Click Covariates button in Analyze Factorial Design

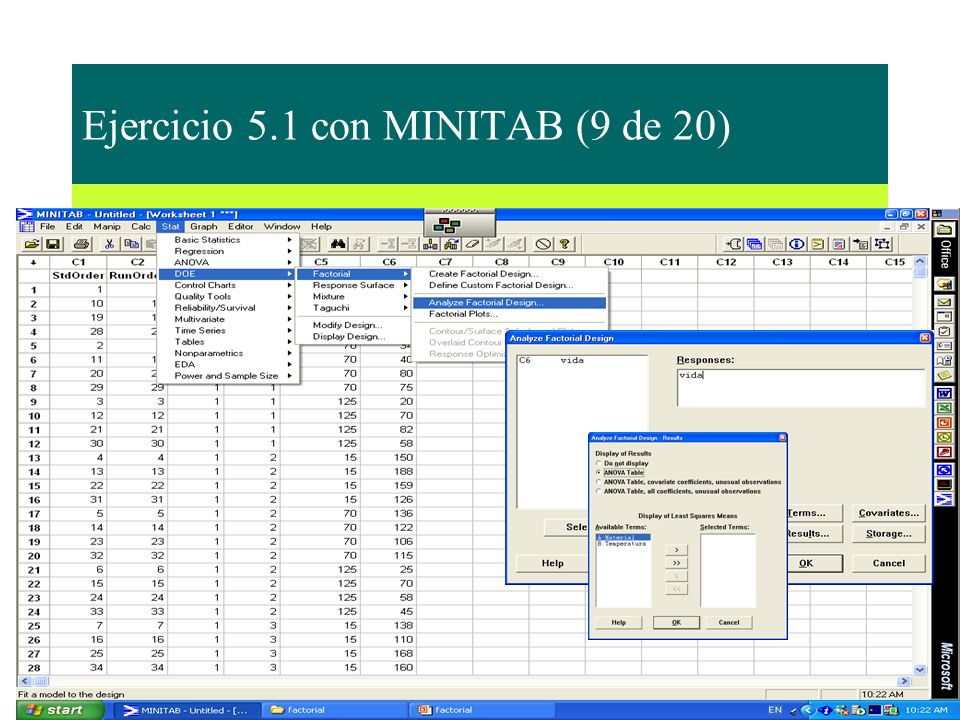click(888, 513)
